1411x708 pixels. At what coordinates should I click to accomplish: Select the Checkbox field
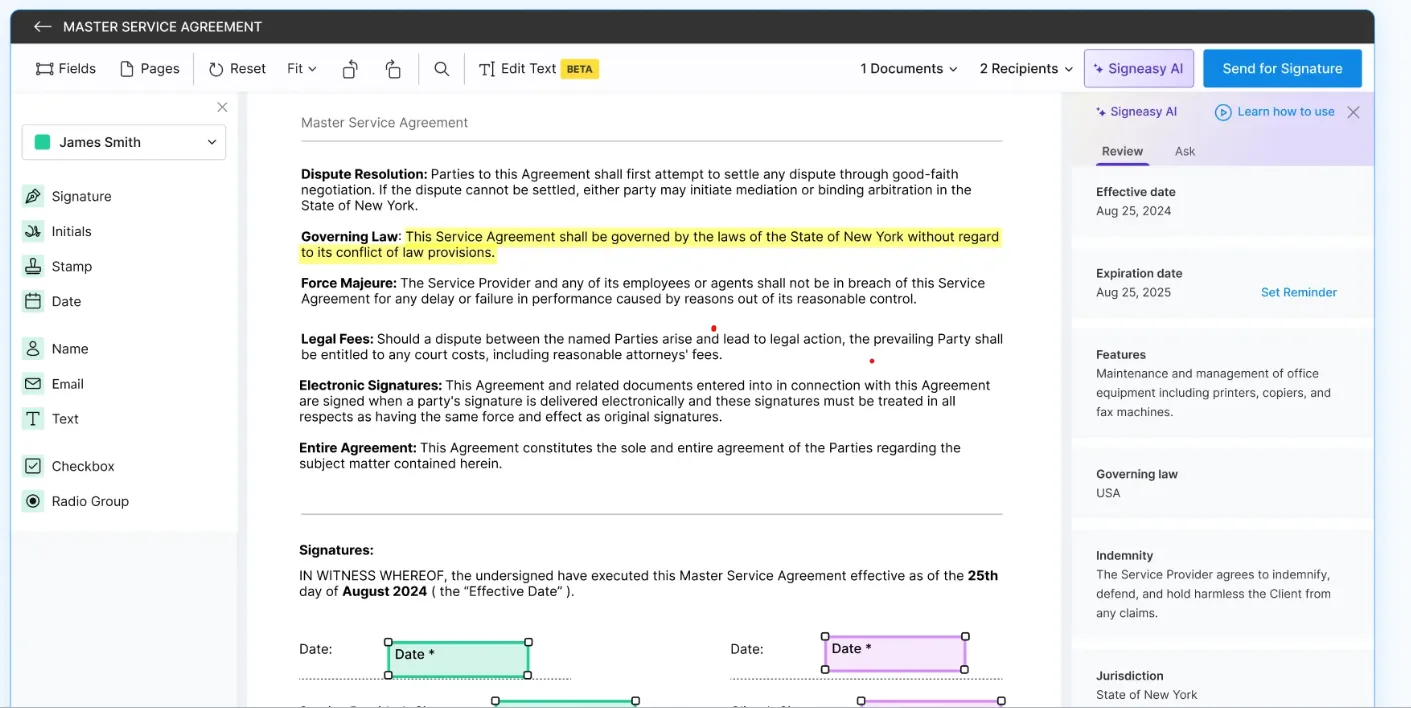(69, 466)
